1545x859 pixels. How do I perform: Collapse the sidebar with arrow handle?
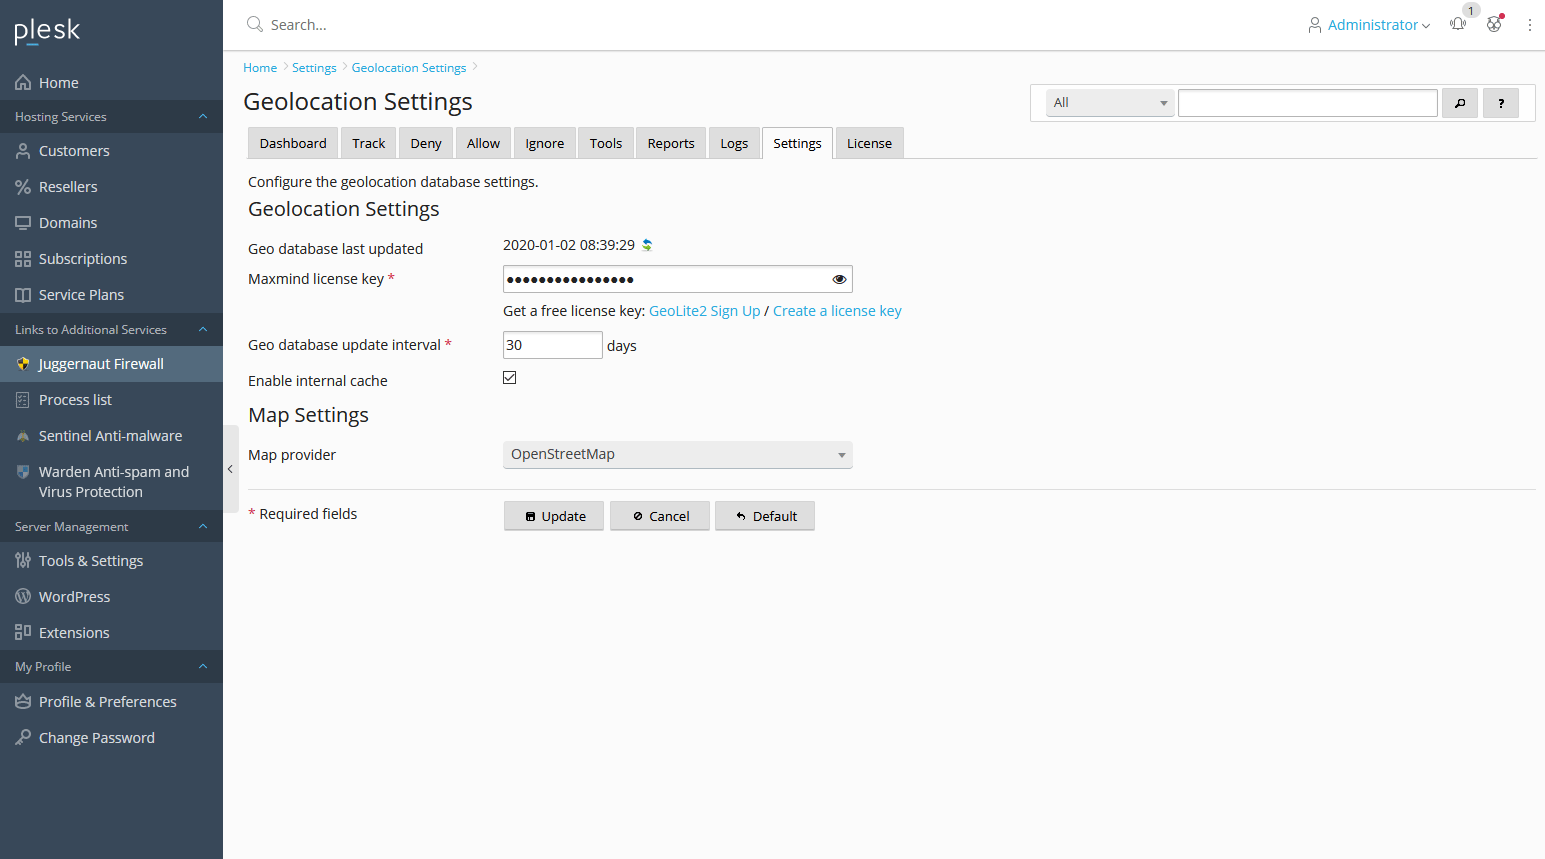pos(230,469)
